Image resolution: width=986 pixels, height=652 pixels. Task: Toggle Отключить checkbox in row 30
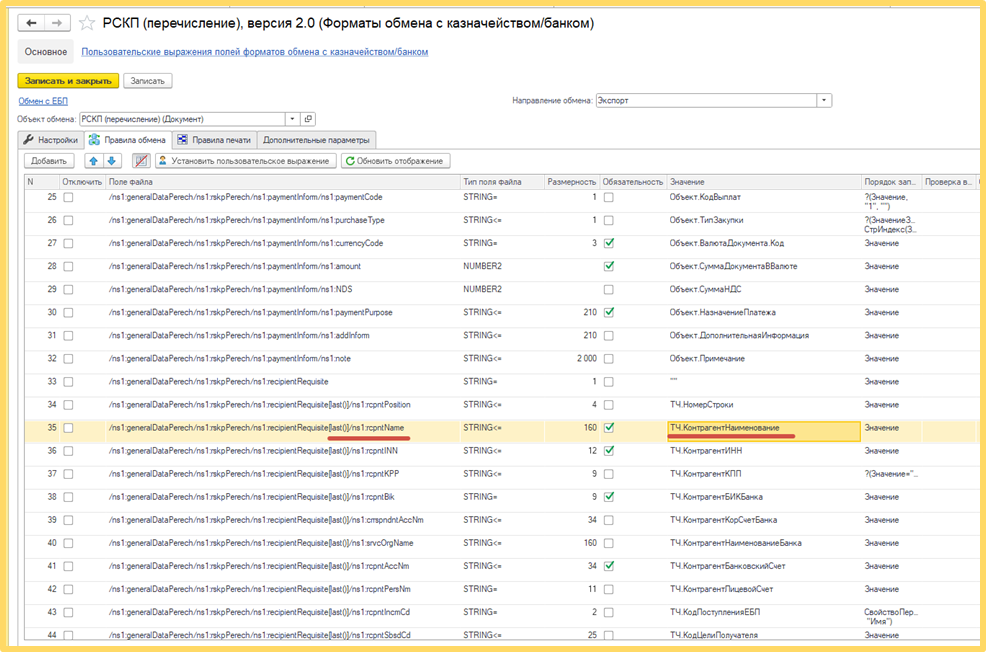[x=68, y=312]
